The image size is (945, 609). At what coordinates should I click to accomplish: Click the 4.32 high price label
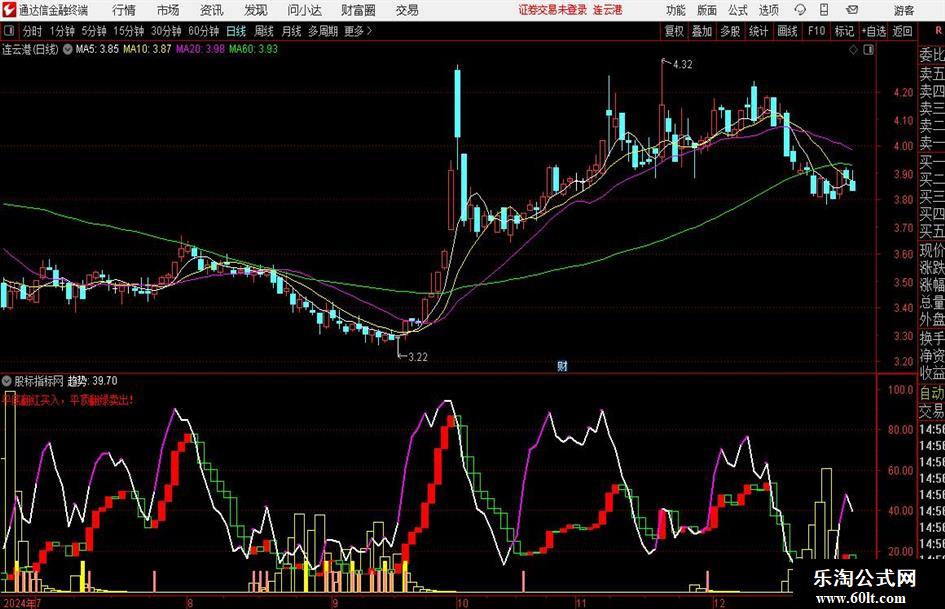(682, 65)
